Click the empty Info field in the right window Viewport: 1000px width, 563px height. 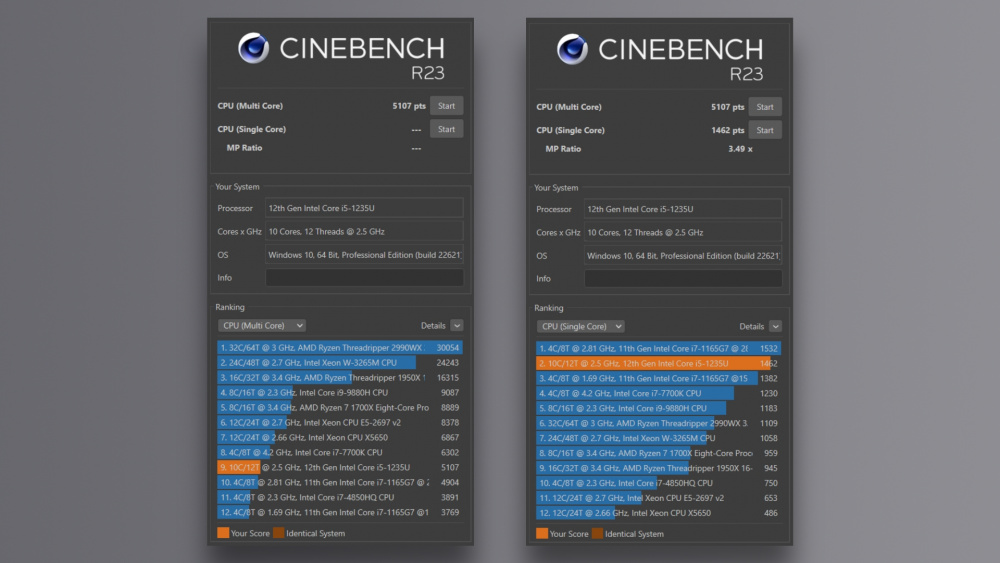tap(683, 278)
